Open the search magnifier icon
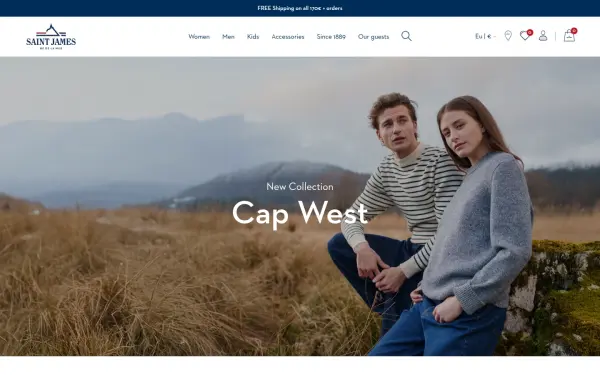The width and height of the screenshot is (600, 375). coord(406,36)
